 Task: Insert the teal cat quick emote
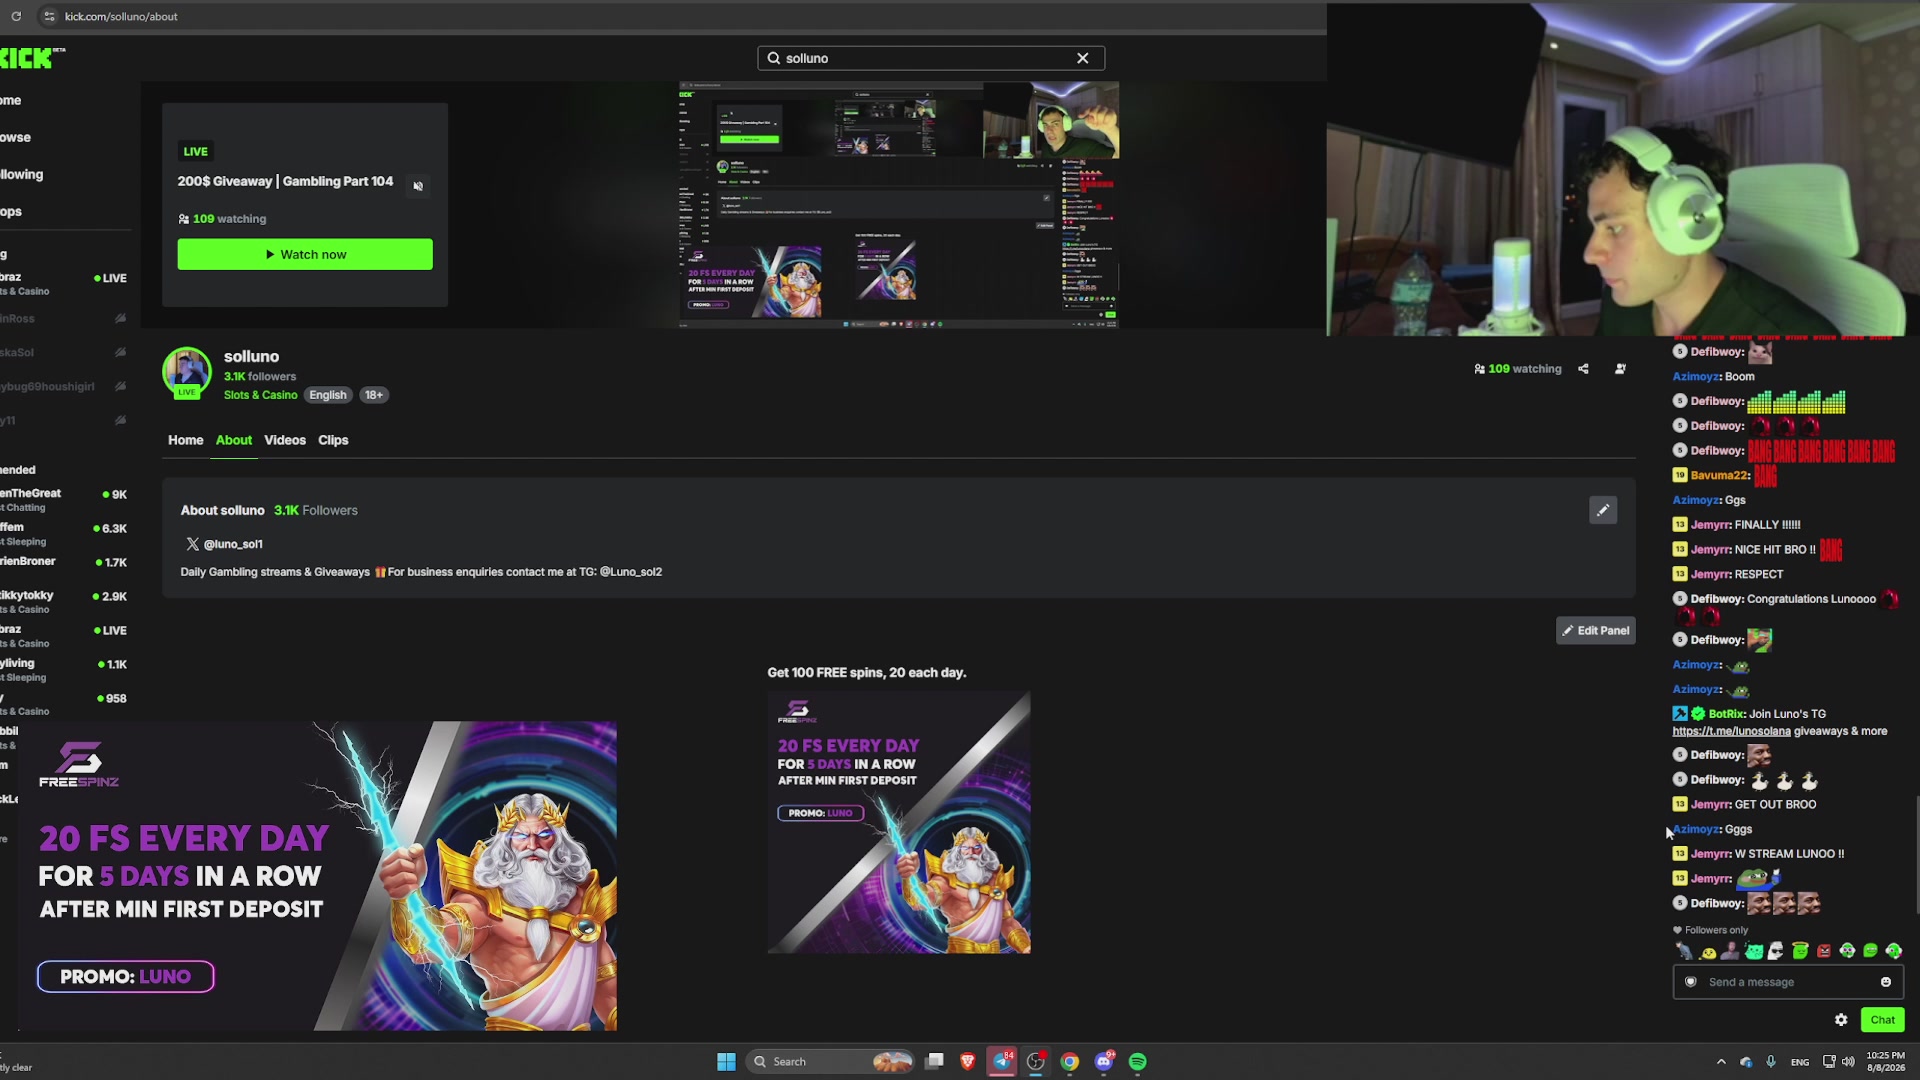pos(1754,952)
